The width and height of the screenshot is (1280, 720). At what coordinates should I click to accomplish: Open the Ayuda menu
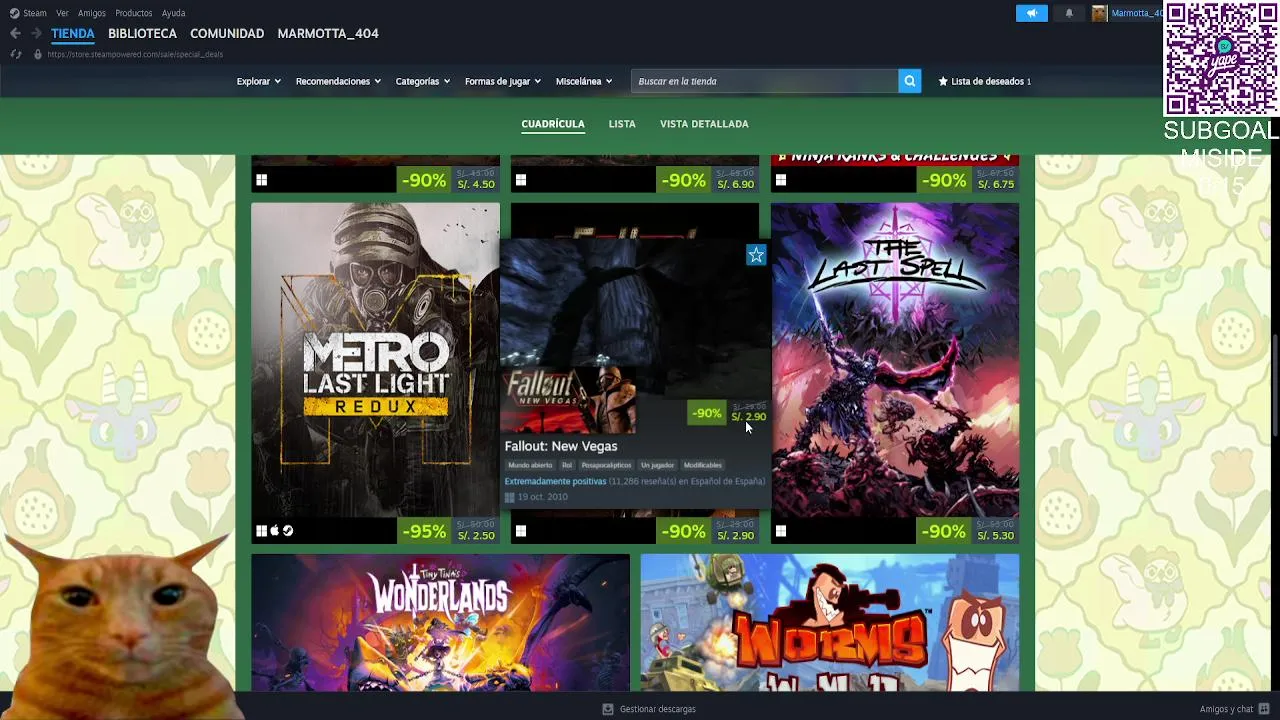[173, 13]
